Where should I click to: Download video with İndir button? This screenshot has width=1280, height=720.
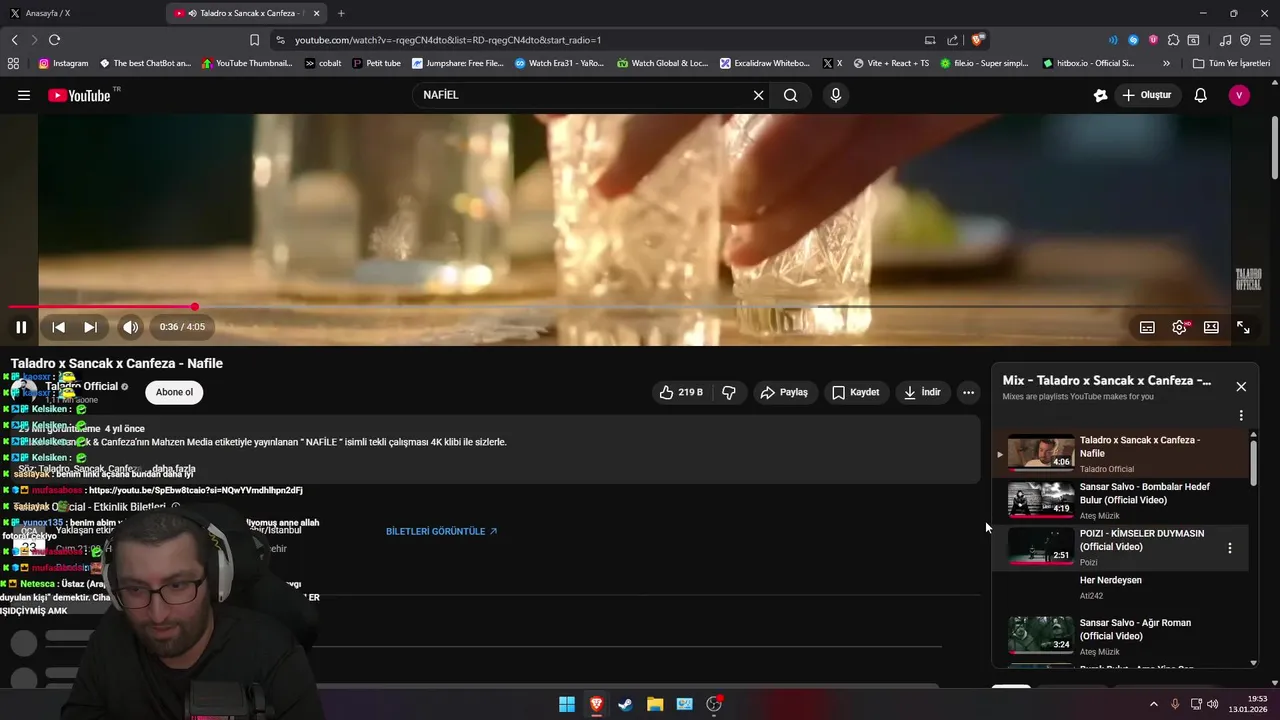(x=922, y=392)
